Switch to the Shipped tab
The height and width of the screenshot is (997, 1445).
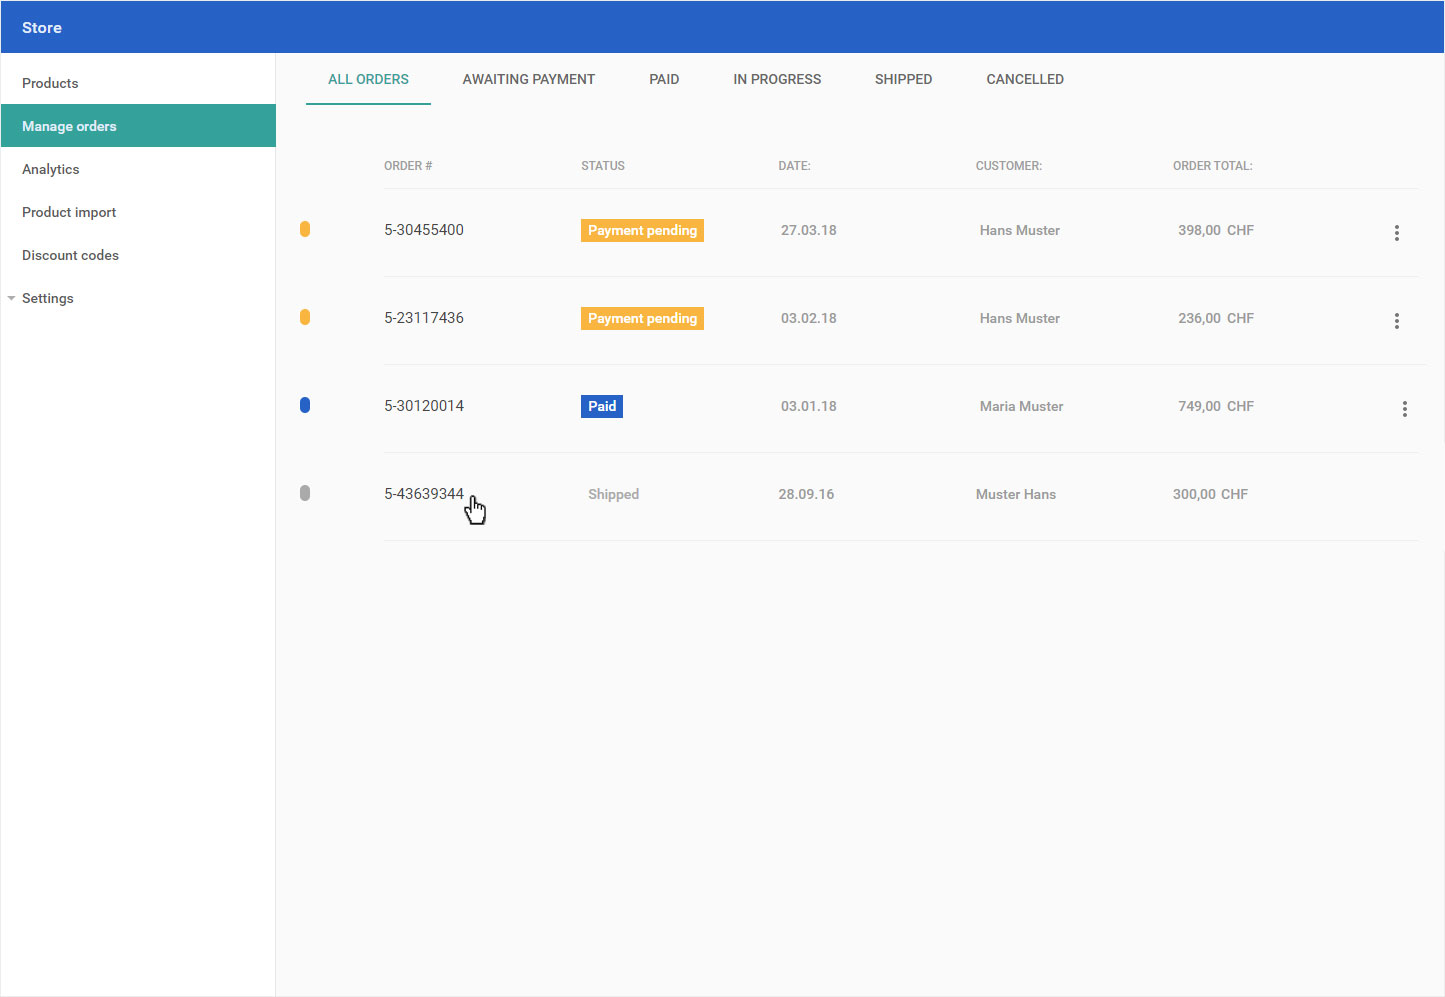pyautogui.click(x=903, y=79)
